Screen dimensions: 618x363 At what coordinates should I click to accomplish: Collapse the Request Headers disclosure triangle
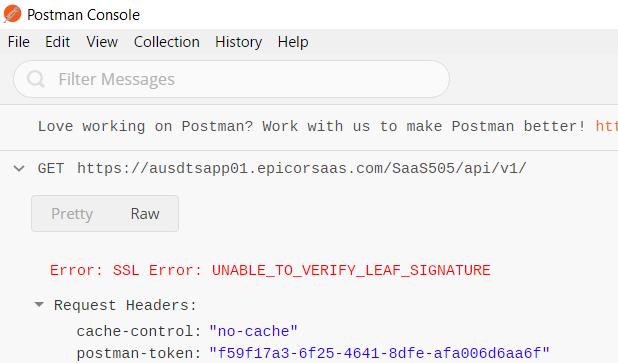(x=39, y=304)
